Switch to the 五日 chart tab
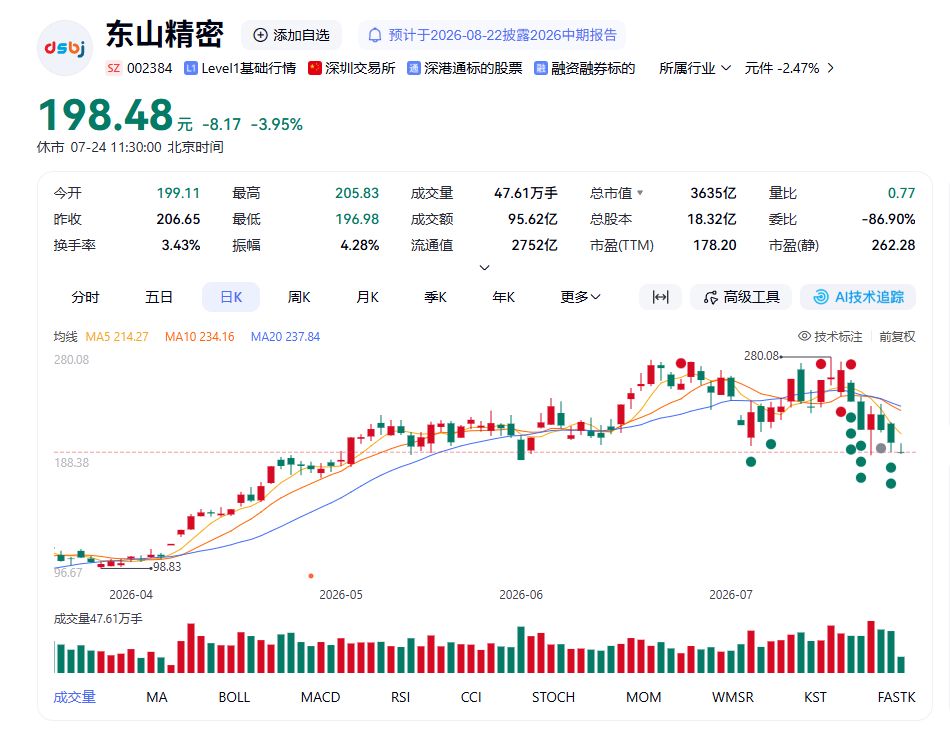Screen dimensions: 950x730 point(159,297)
